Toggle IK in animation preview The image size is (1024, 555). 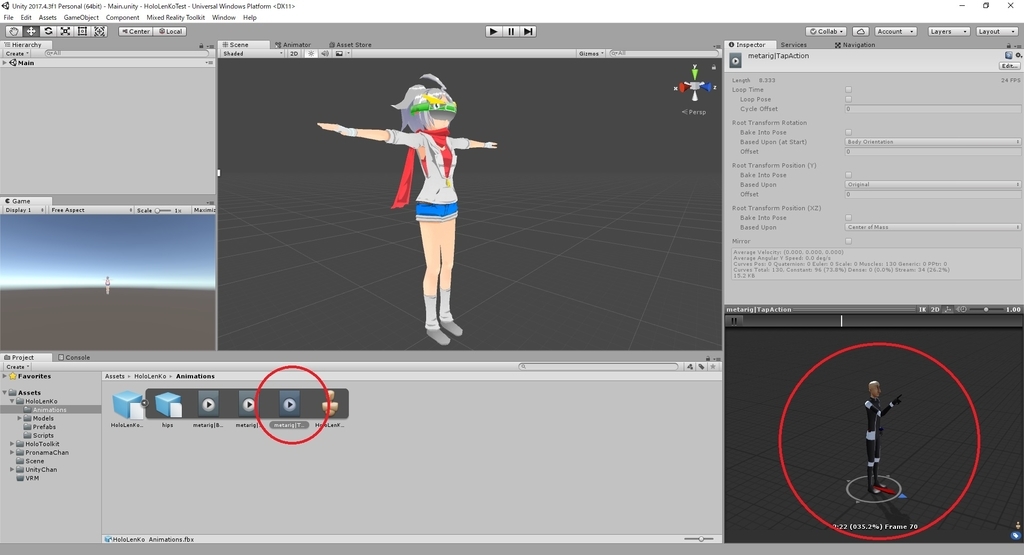pyautogui.click(x=922, y=309)
